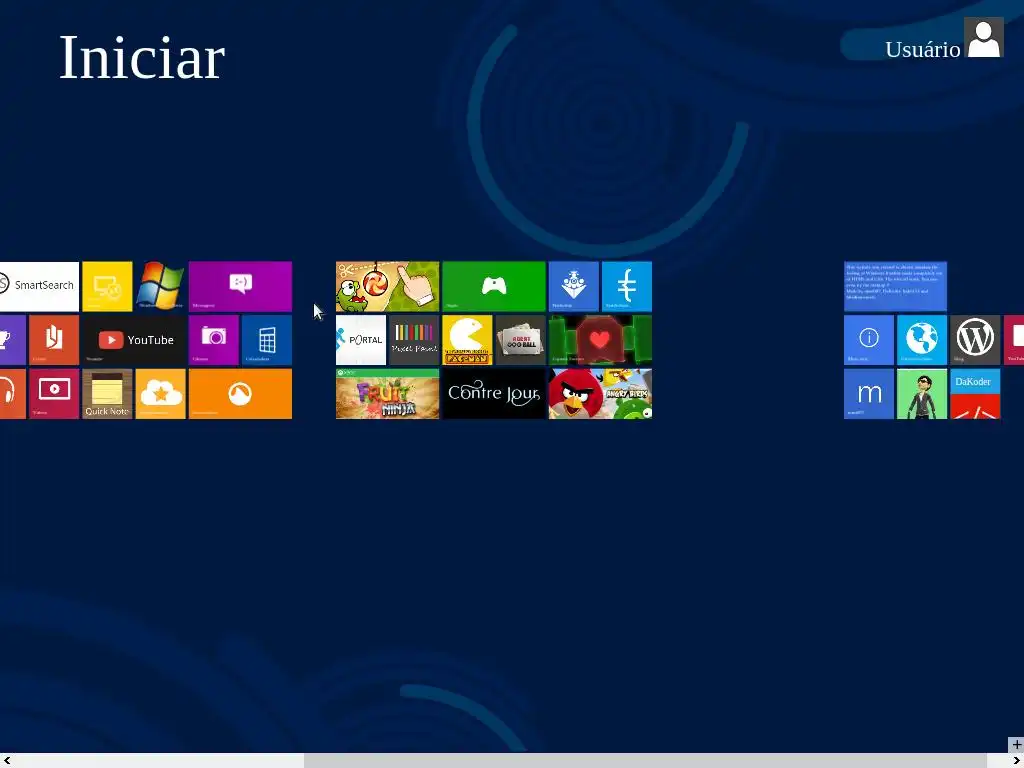Image resolution: width=1024 pixels, height=768 pixels.
Task: Click the horizontal scrollbar left arrow
Action: (7, 760)
